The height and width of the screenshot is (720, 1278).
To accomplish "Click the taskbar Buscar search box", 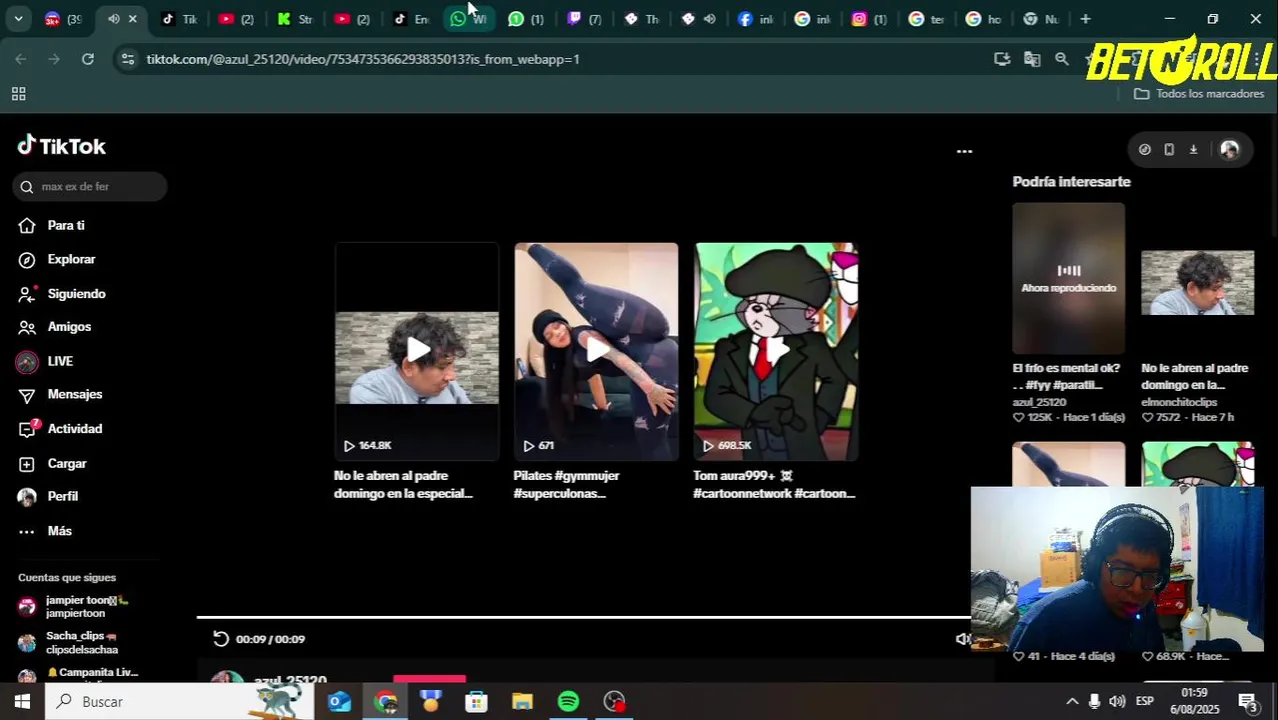I will 179,702.
